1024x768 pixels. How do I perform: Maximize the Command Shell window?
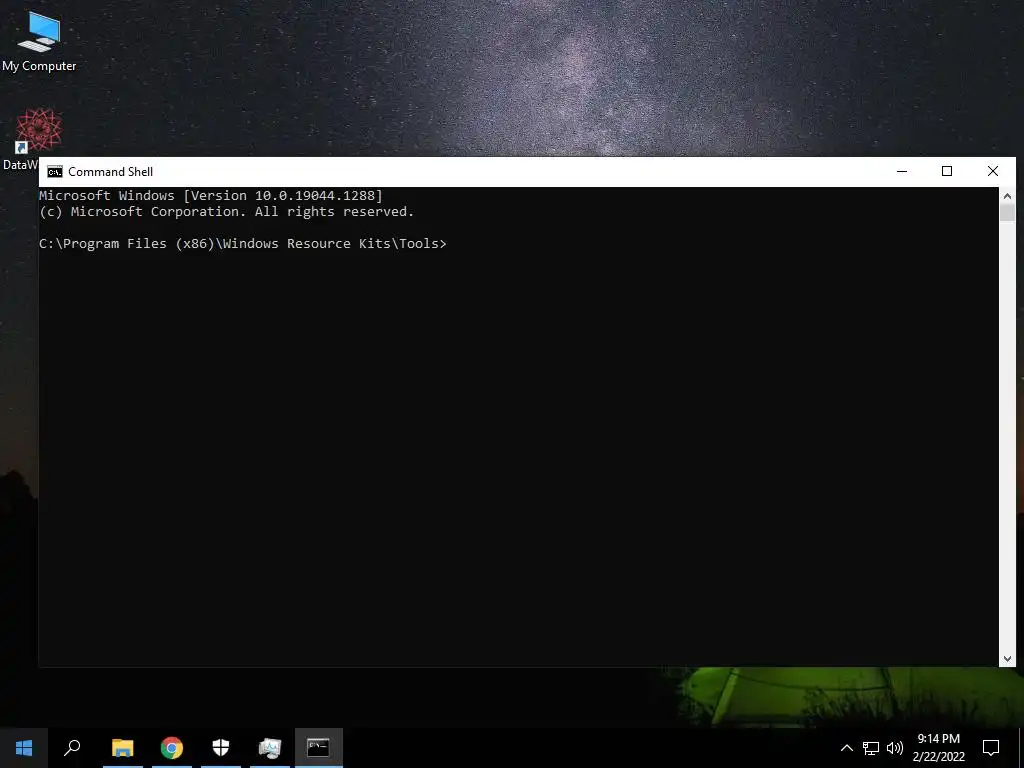point(947,171)
